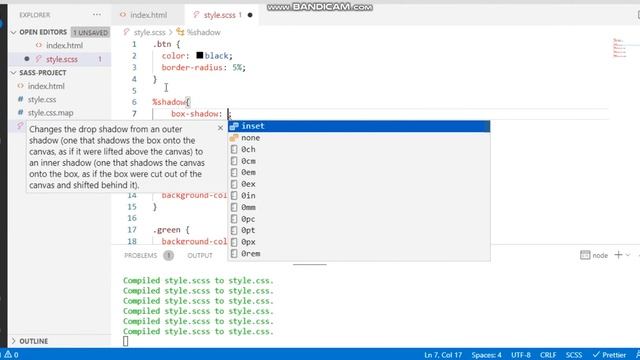
Task: Pick the 0rem unit suggestion
Action: 359,253
